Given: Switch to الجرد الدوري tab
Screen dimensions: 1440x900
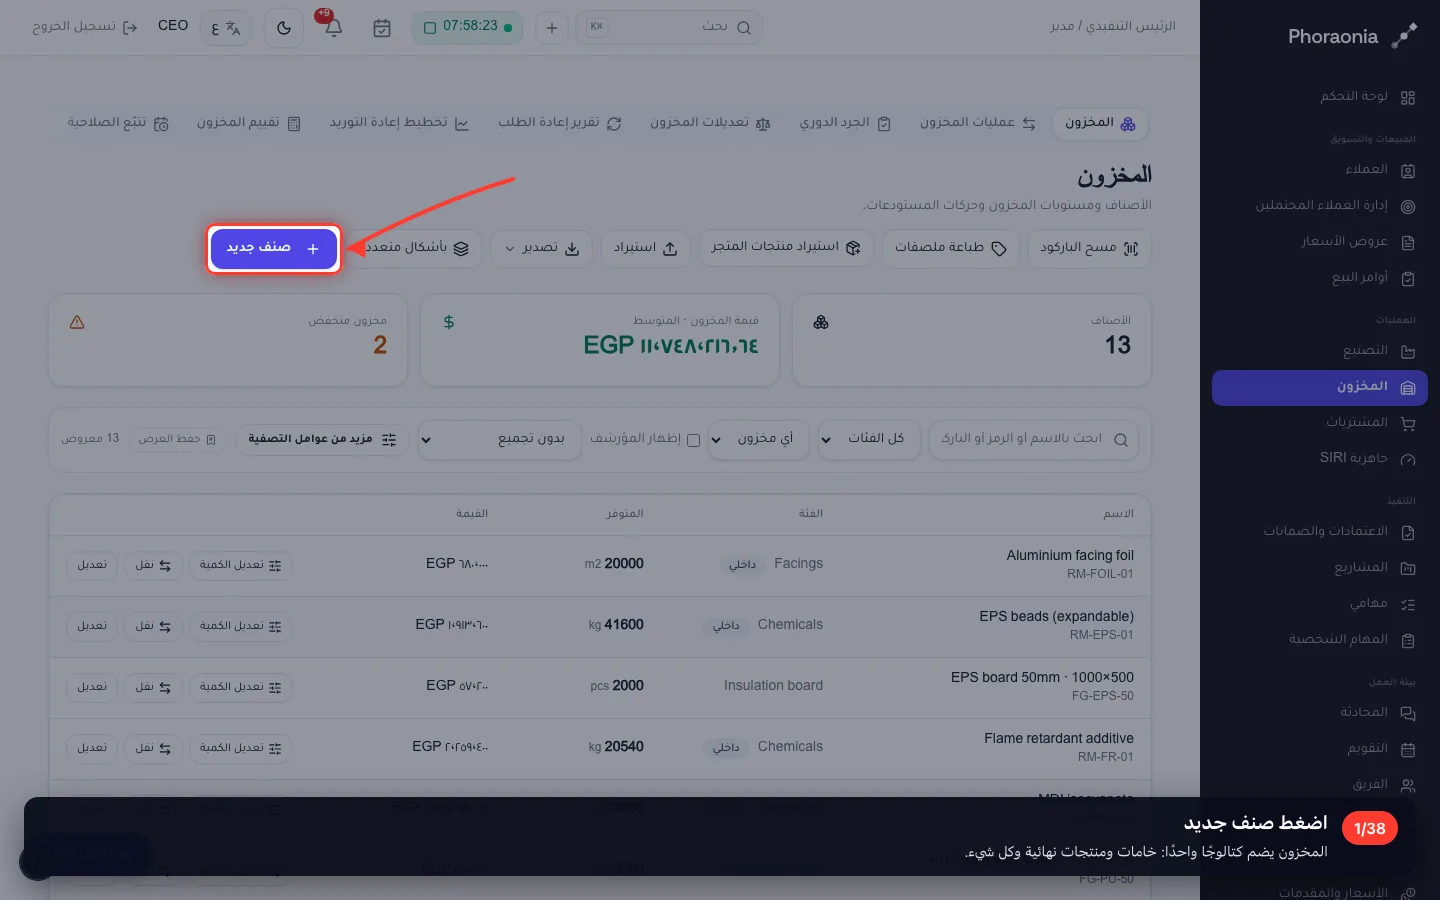Looking at the screenshot, I should click(x=845, y=123).
